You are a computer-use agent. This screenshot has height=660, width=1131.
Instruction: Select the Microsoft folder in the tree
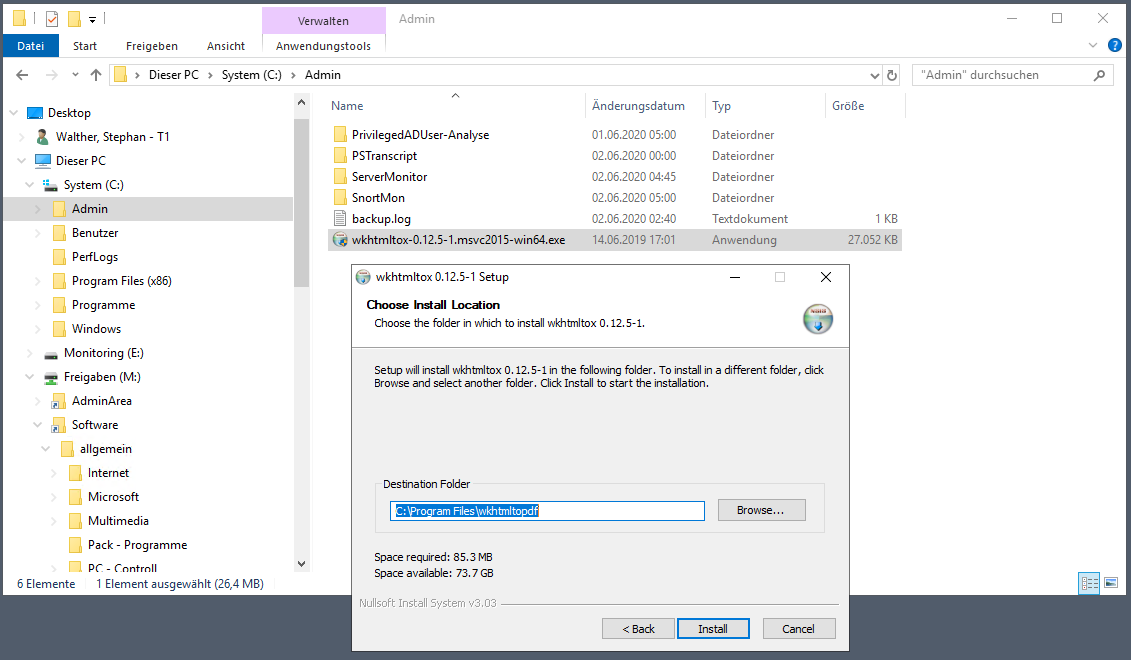(x=113, y=497)
